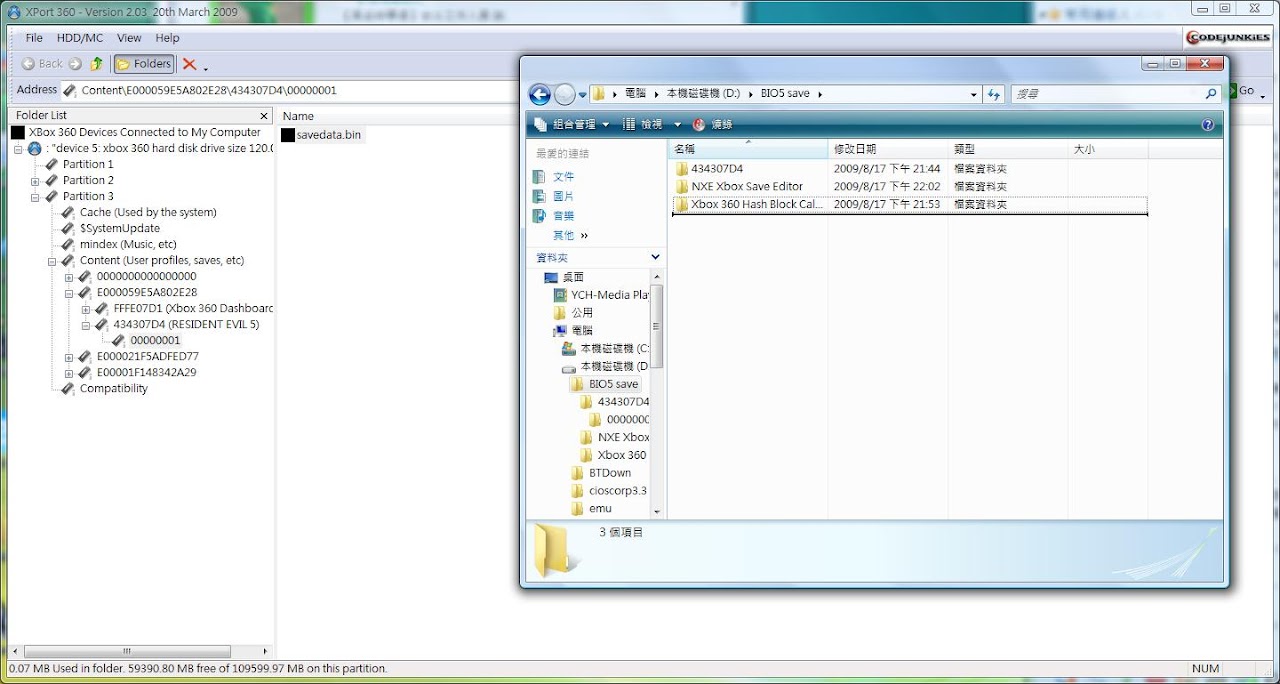The image size is (1280, 684).
Task: Click the Explorer help question mark icon
Action: point(1208,125)
